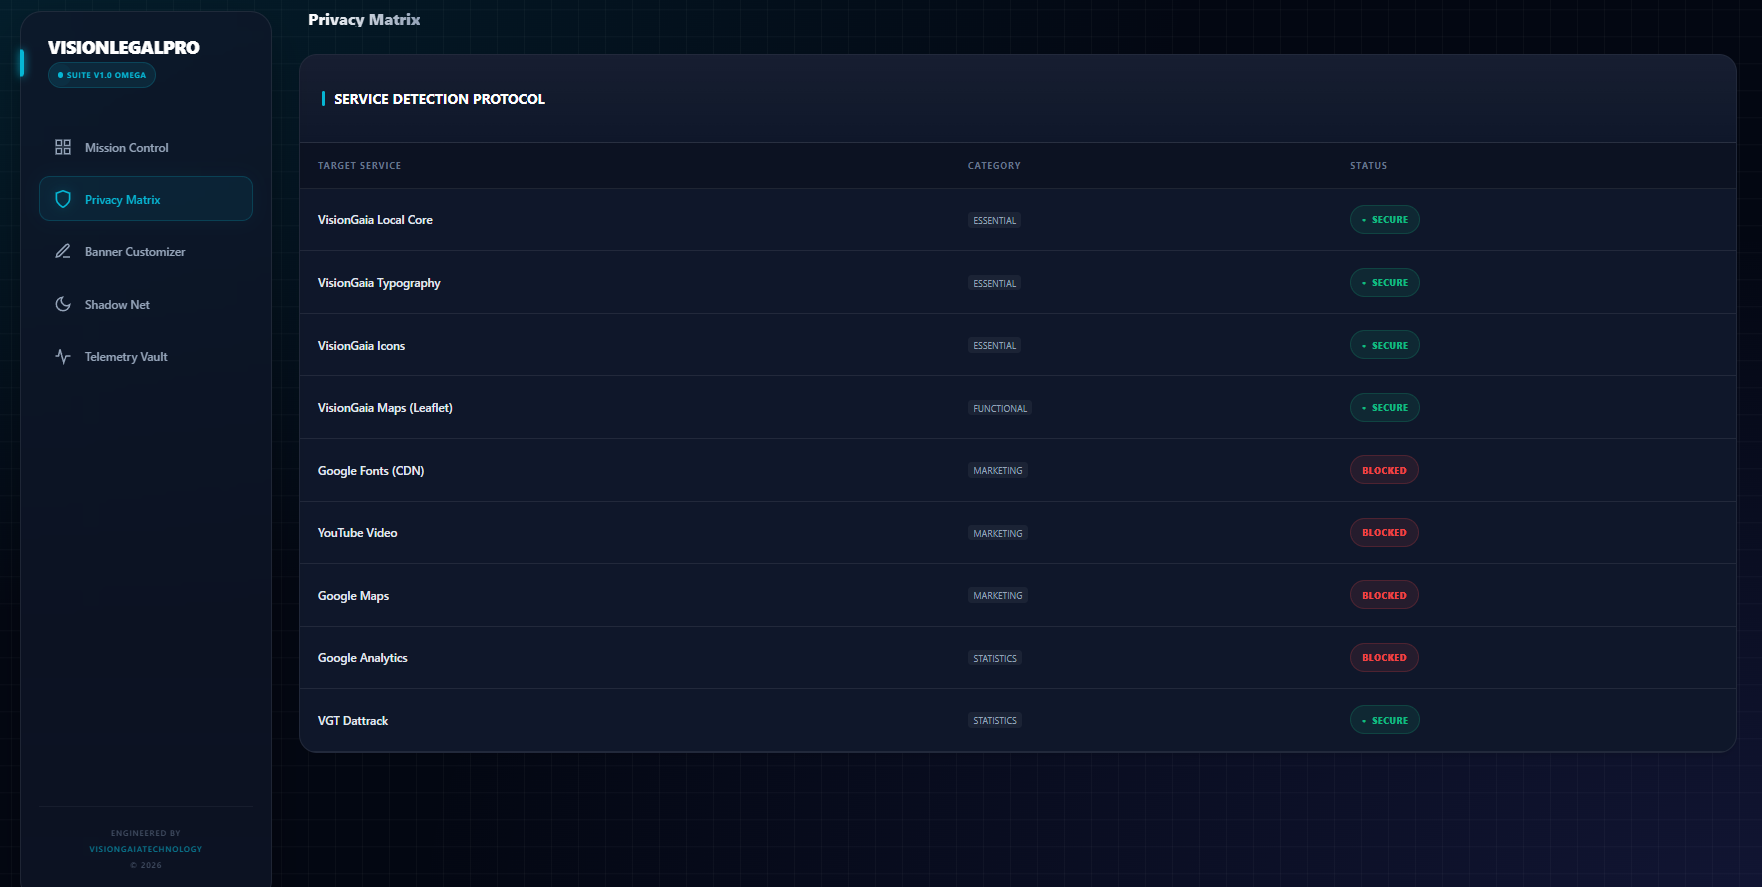Image resolution: width=1762 pixels, height=887 pixels.
Task: Click the Banner Customizer pencil icon
Action: tap(63, 251)
